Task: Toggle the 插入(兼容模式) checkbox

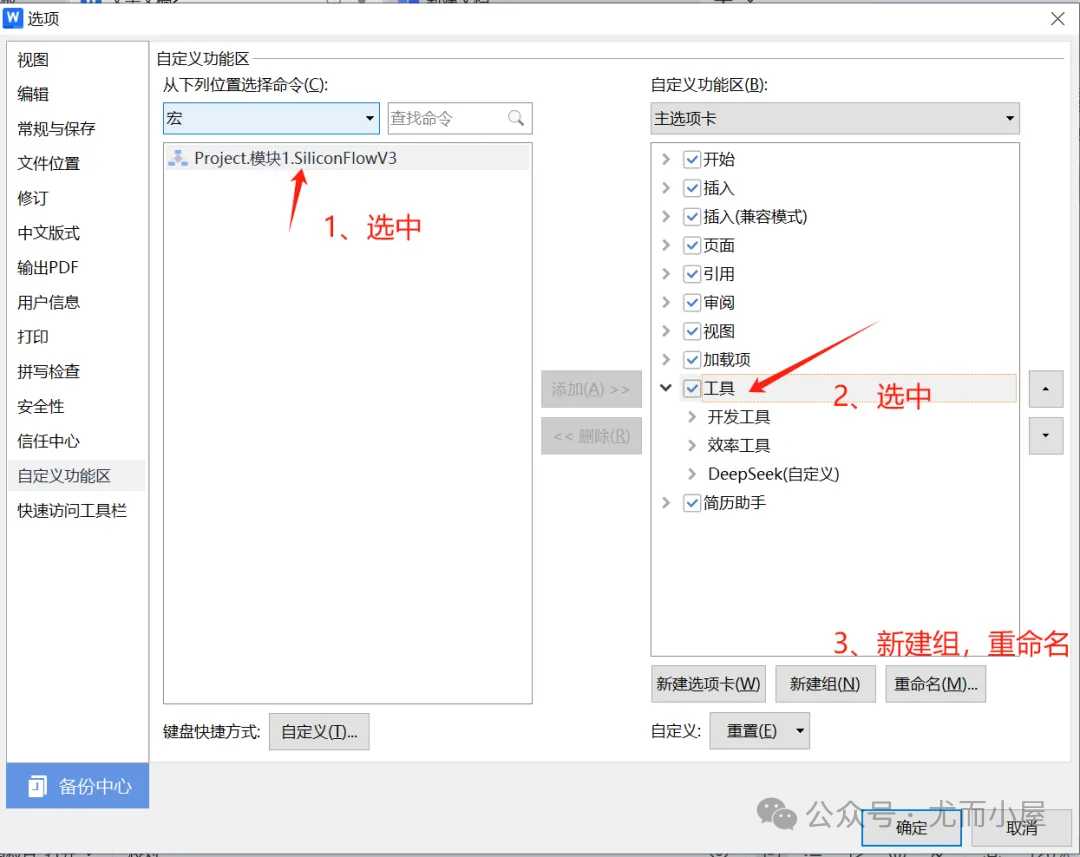Action: tap(692, 217)
